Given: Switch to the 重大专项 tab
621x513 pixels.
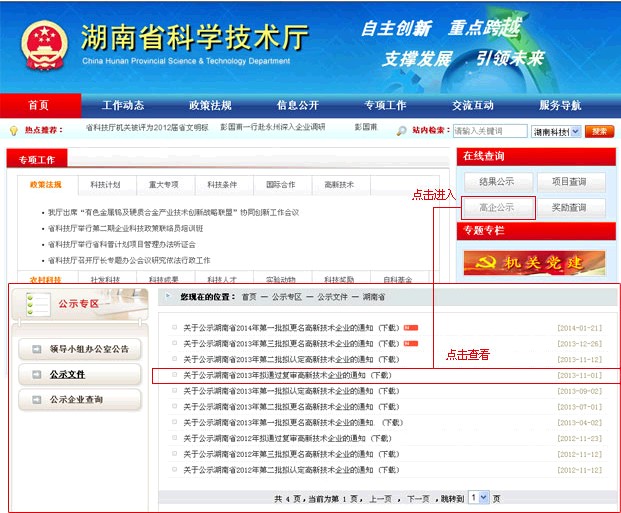Looking at the screenshot, I should pos(163,185).
